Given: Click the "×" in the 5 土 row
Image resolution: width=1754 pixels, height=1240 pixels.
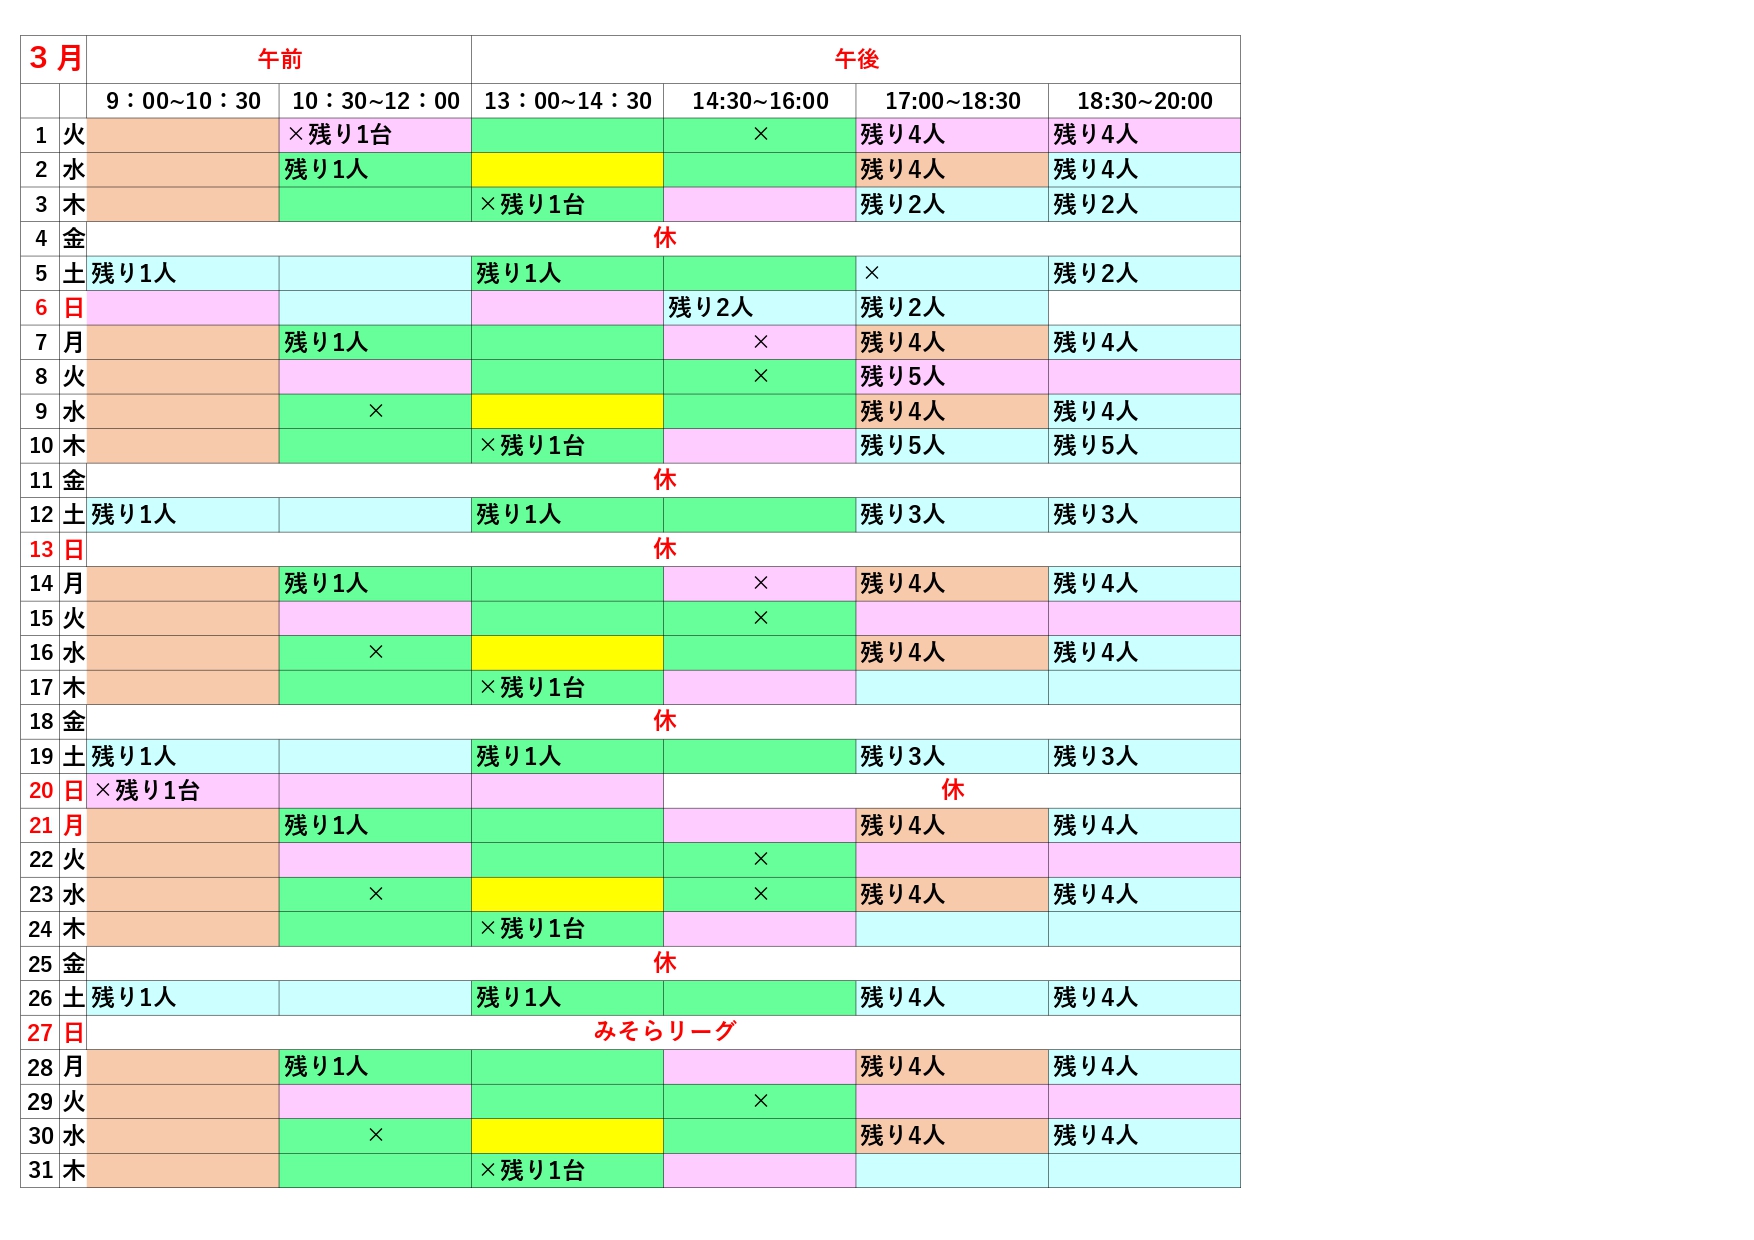Looking at the screenshot, I should pyautogui.click(x=871, y=273).
